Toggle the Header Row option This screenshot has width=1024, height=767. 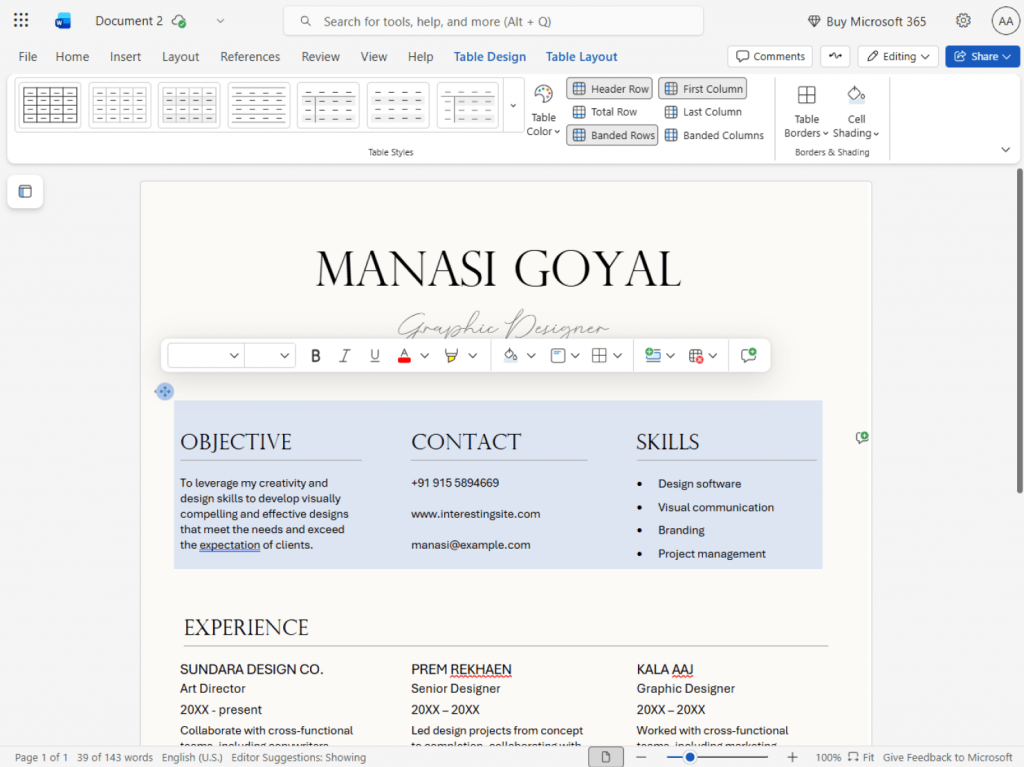coord(610,89)
